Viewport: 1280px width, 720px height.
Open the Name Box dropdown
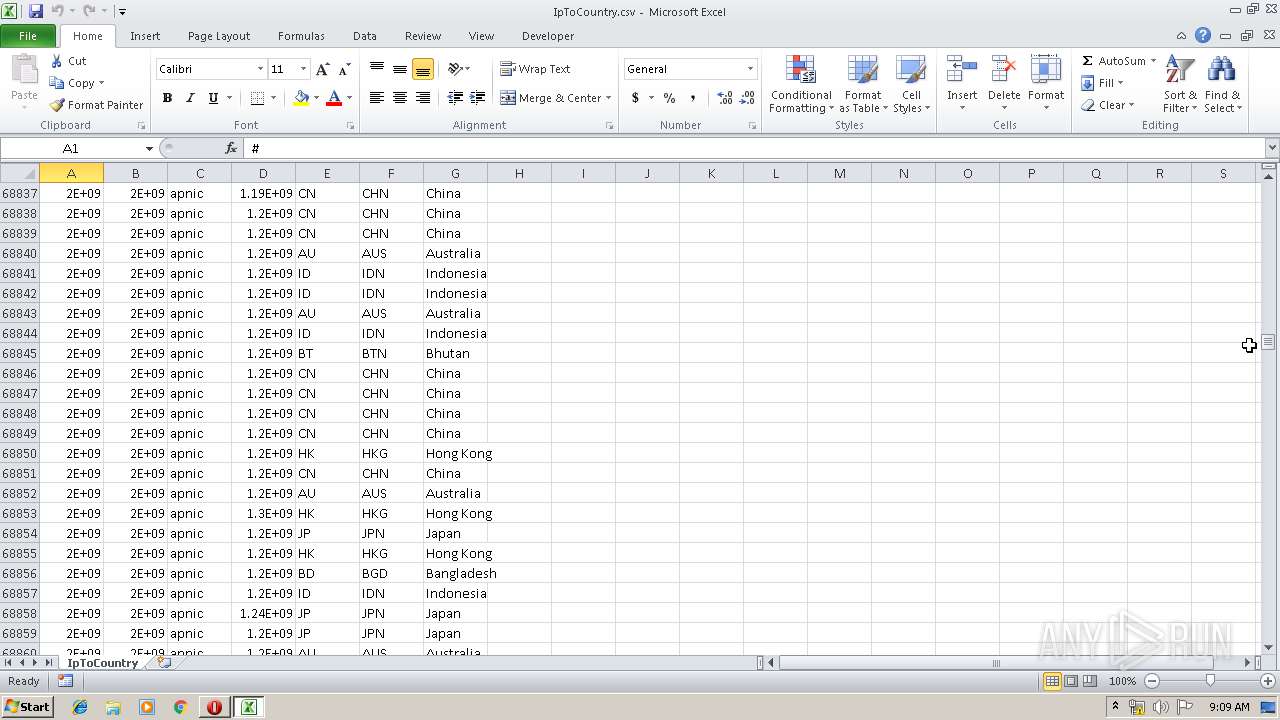point(149,148)
